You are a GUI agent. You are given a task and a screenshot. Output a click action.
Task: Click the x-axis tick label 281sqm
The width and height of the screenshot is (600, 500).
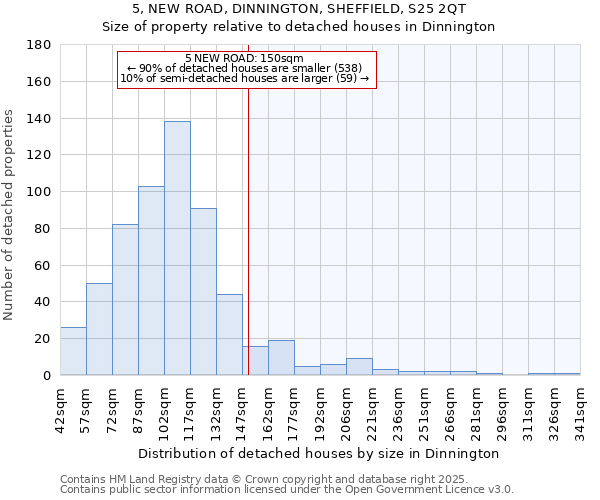coord(477,415)
